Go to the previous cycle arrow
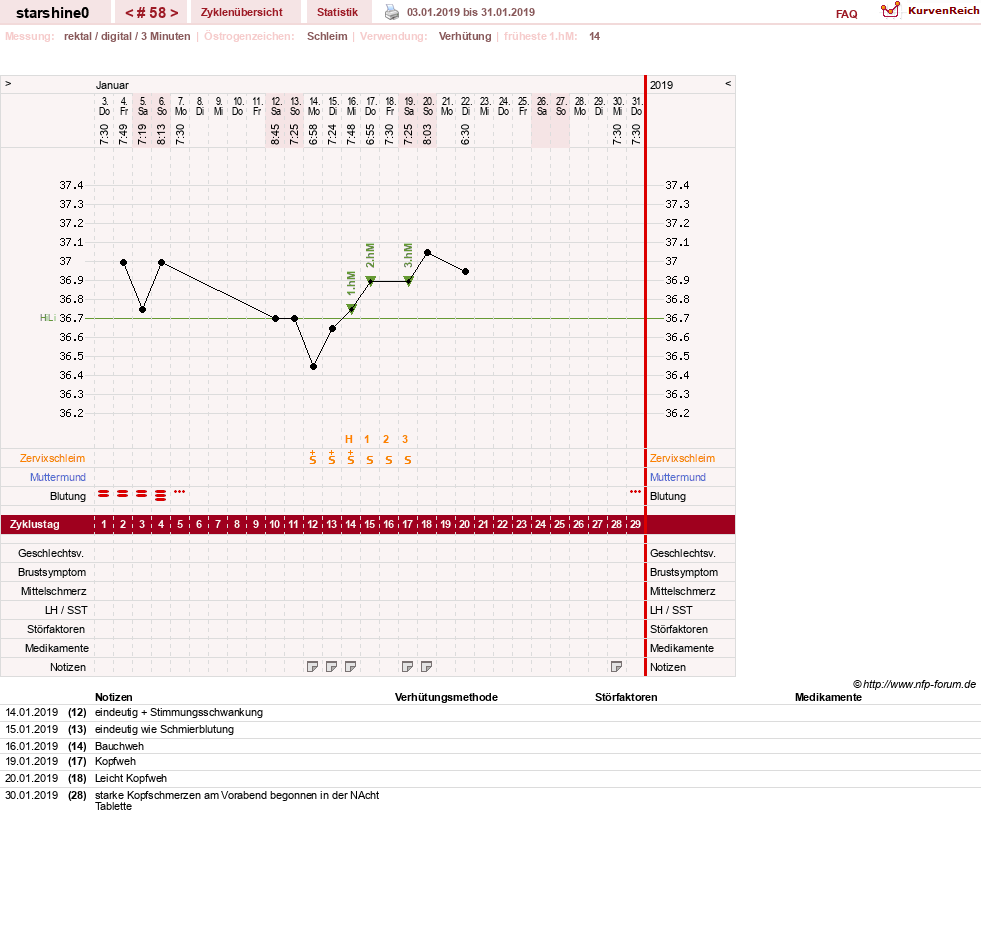Image resolution: width=981 pixels, height=930 pixels. 130,13
